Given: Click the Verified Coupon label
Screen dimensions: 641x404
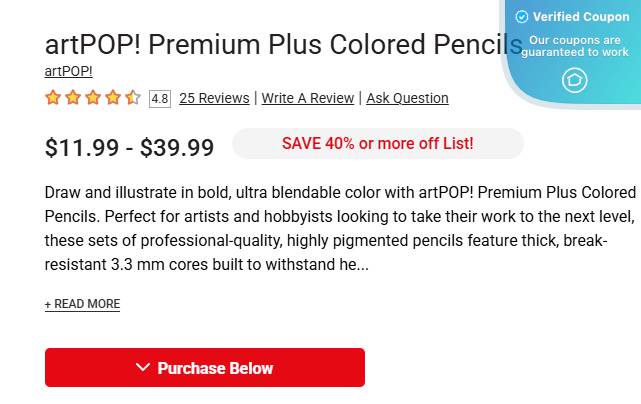Looking at the screenshot, I should tap(581, 17).
